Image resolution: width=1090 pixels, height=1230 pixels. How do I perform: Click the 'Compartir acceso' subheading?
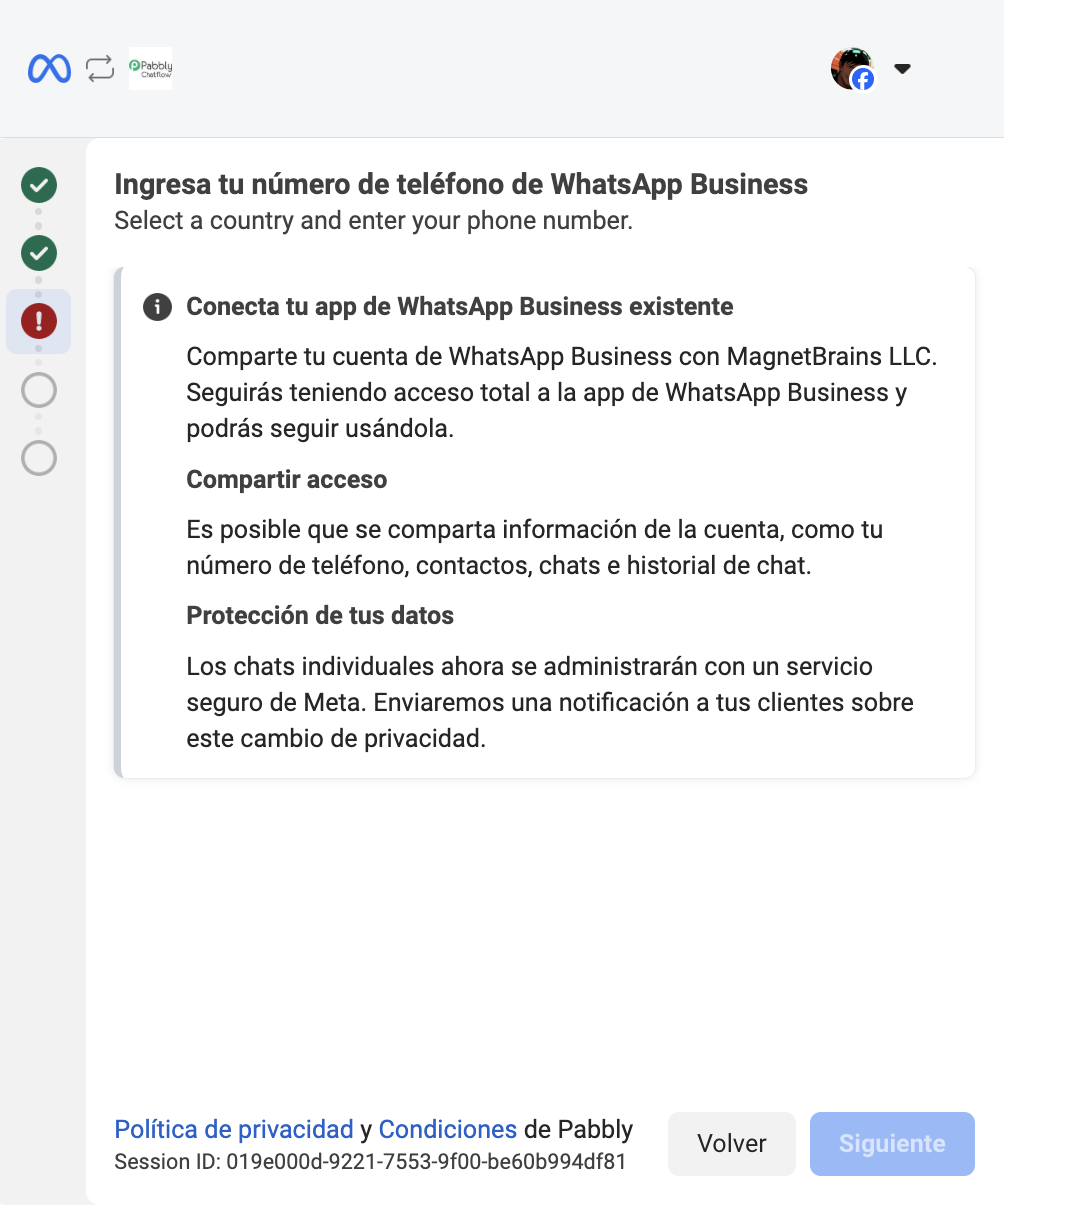[287, 480]
